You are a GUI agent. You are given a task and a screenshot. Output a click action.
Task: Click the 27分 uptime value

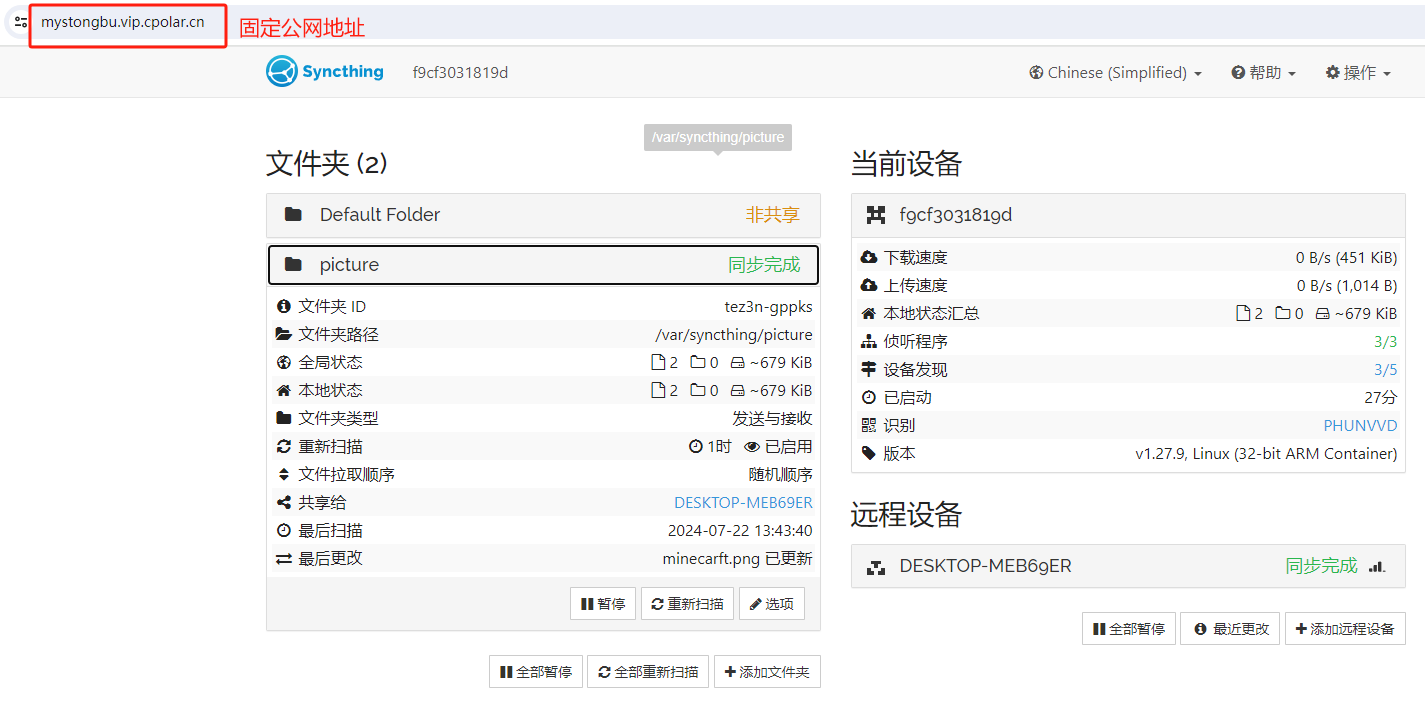tap(1381, 397)
